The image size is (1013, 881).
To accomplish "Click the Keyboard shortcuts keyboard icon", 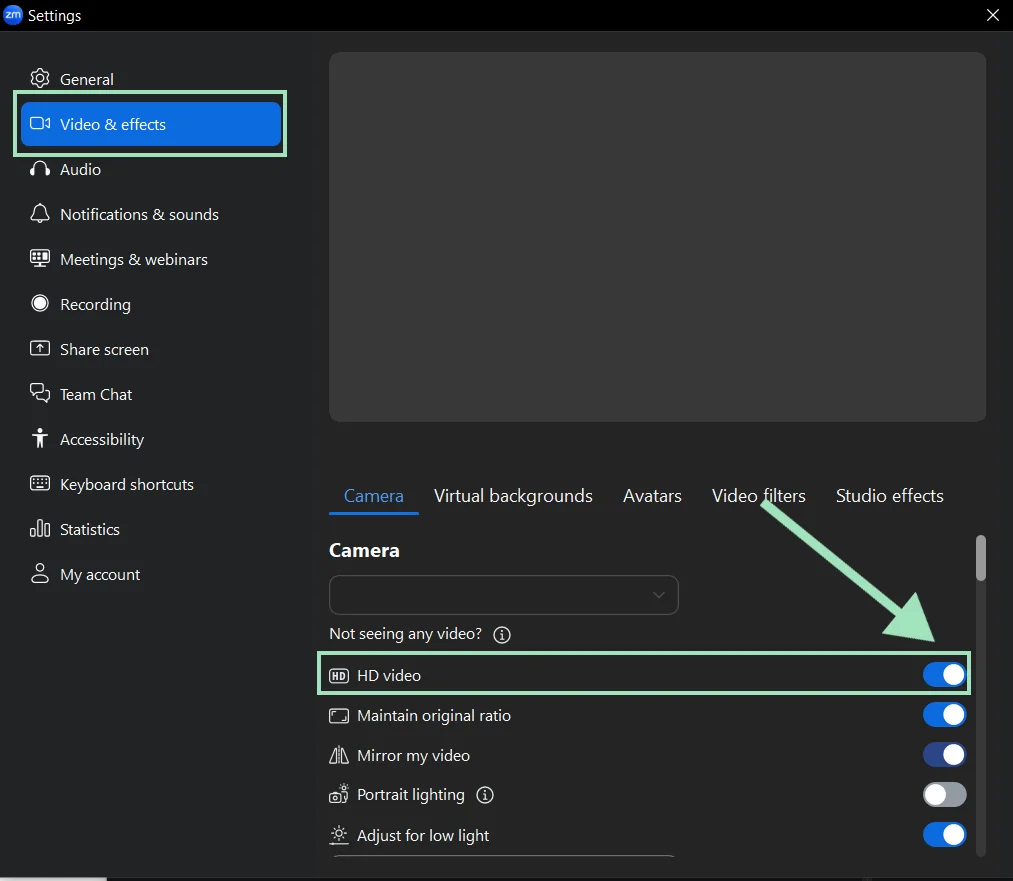I will (39, 484).
